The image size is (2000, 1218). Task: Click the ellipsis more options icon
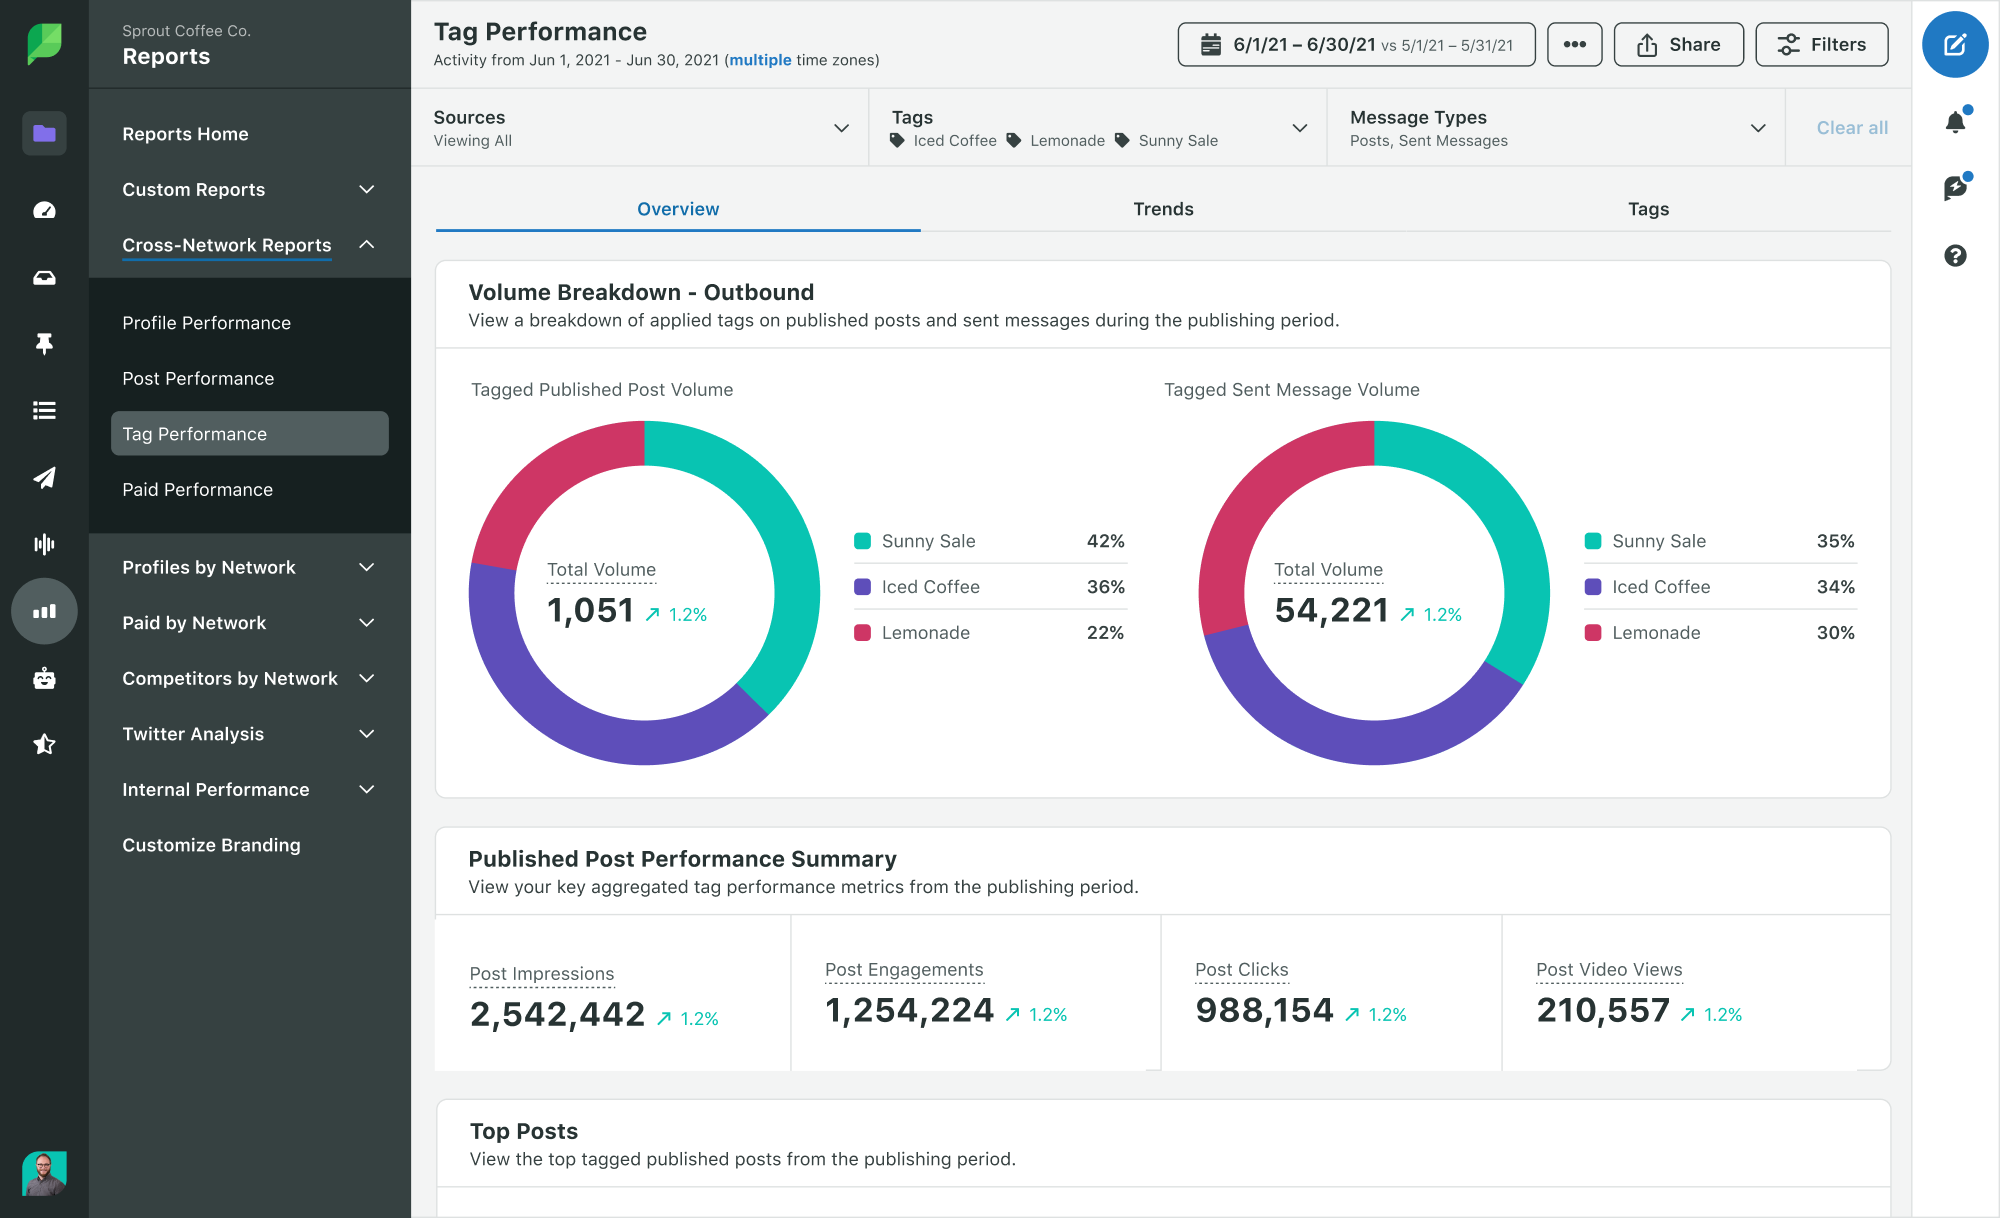pyautogui.click(x=1574, y=44)
